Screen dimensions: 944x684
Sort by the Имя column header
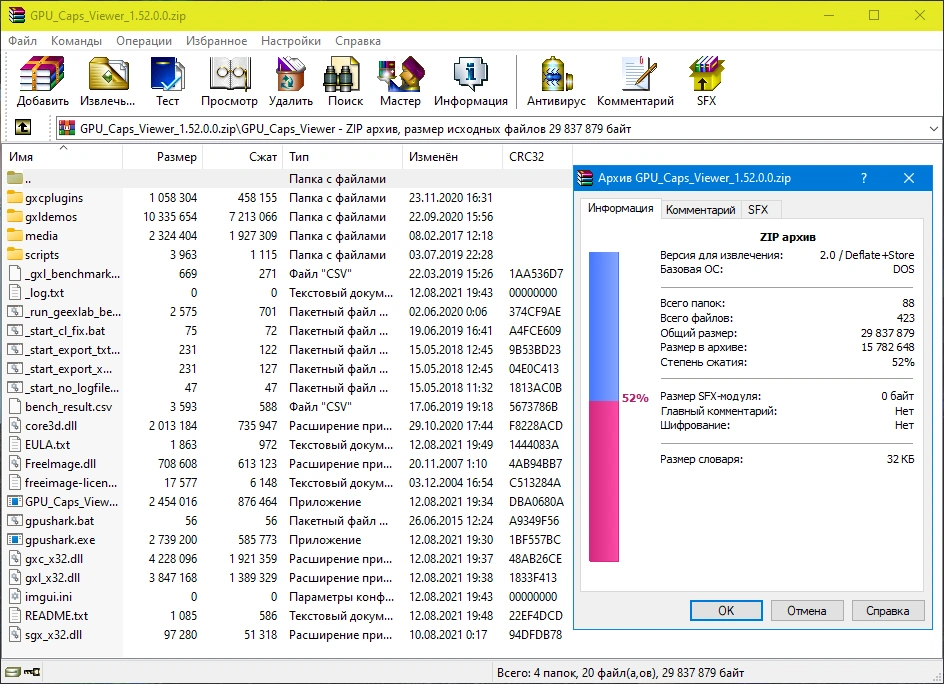click(x=63, y=157)
